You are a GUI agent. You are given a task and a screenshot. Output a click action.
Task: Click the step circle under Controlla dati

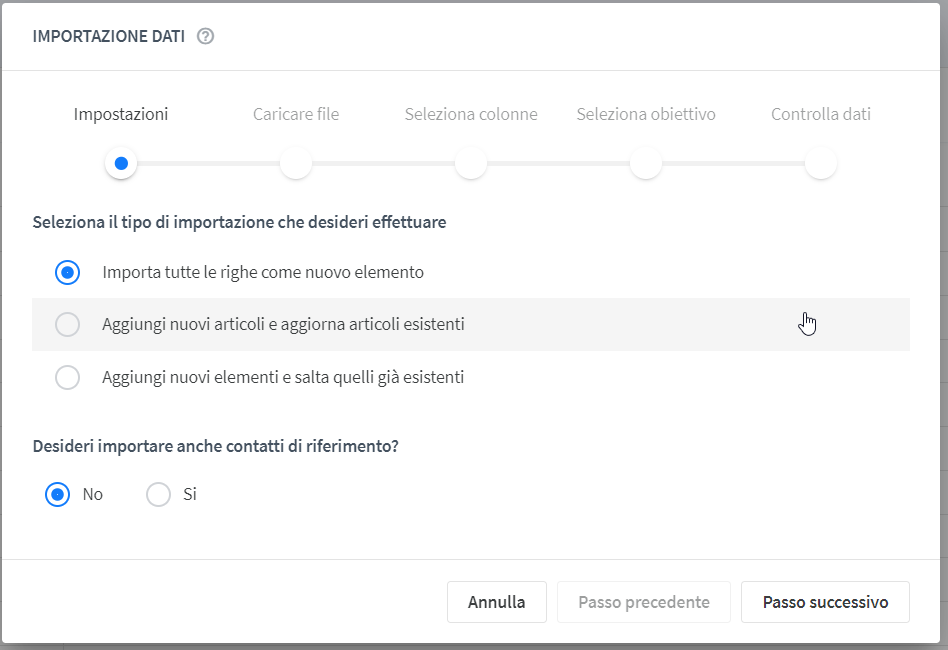821,163
